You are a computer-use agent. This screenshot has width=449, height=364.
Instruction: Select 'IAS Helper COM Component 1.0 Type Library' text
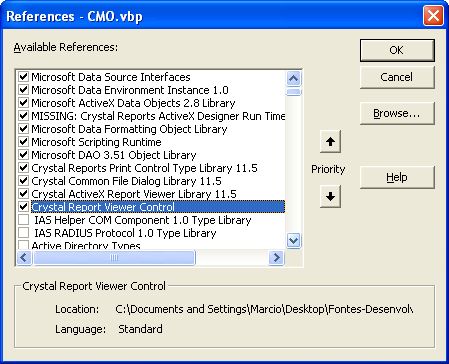pyautogui.click(x=143, y=220)
